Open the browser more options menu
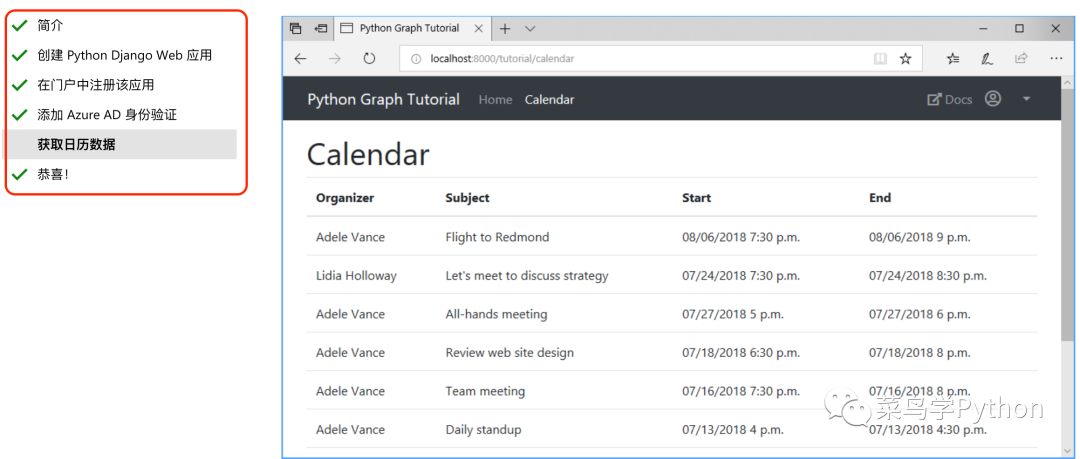 1056,59
